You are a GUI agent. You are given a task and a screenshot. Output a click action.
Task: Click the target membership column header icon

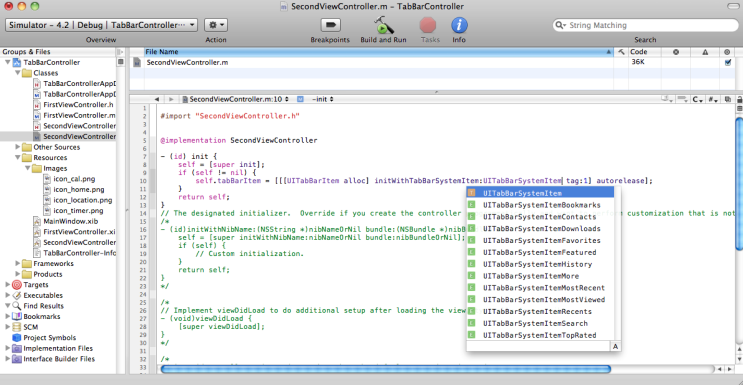[728, 52]
